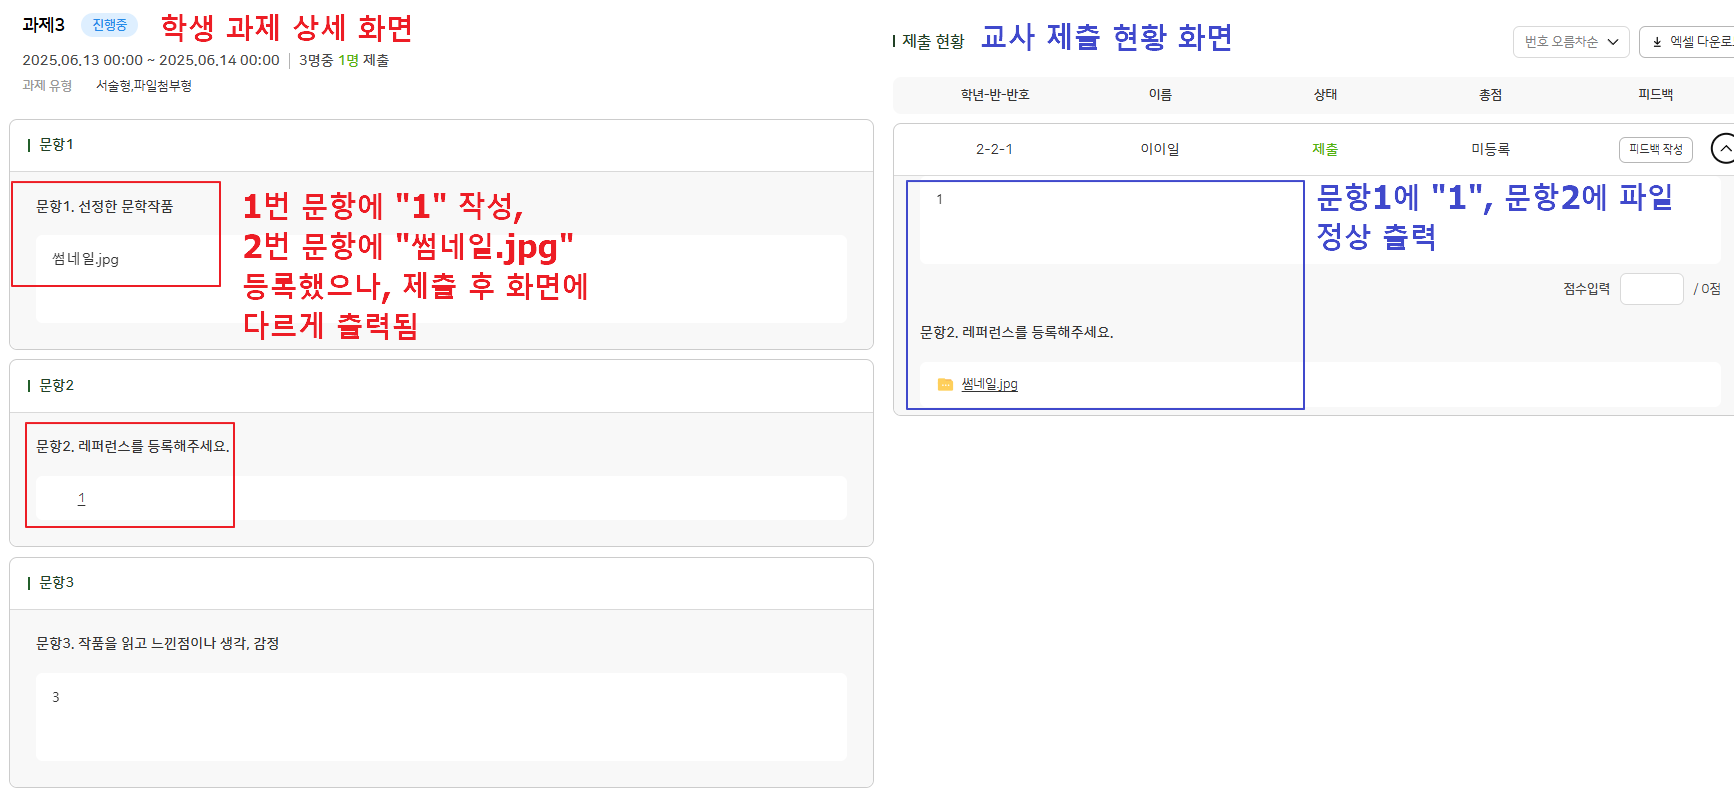
Task: Click the underlined 1 link in 문항2
Action: coord(82,498)
